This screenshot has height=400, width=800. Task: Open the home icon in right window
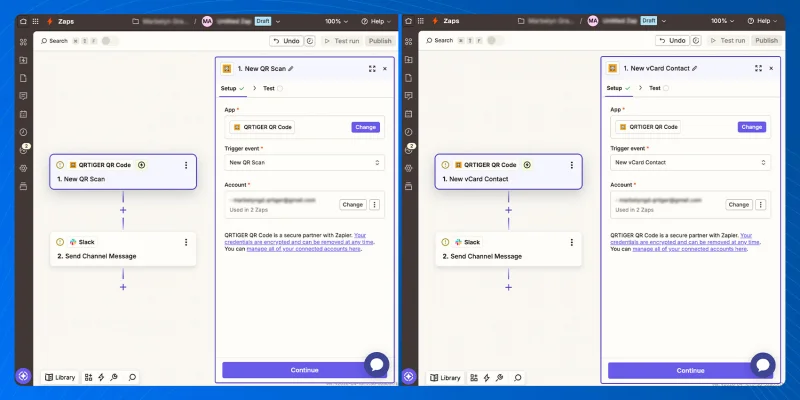[409, 21]
